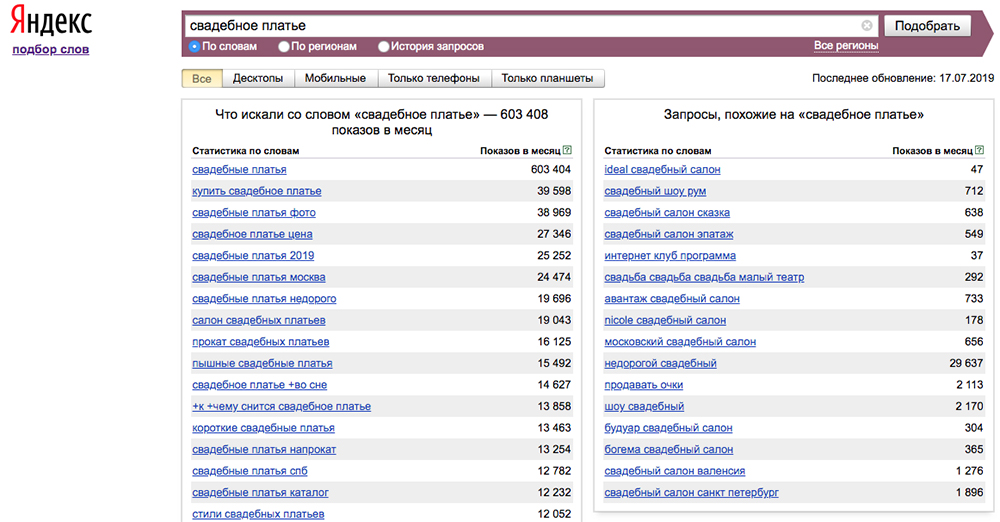The width and height of the screenshot is (1000, 522).
Task: Switch to the 'Только планшеты' tab
Action: [x=547, y=78]
